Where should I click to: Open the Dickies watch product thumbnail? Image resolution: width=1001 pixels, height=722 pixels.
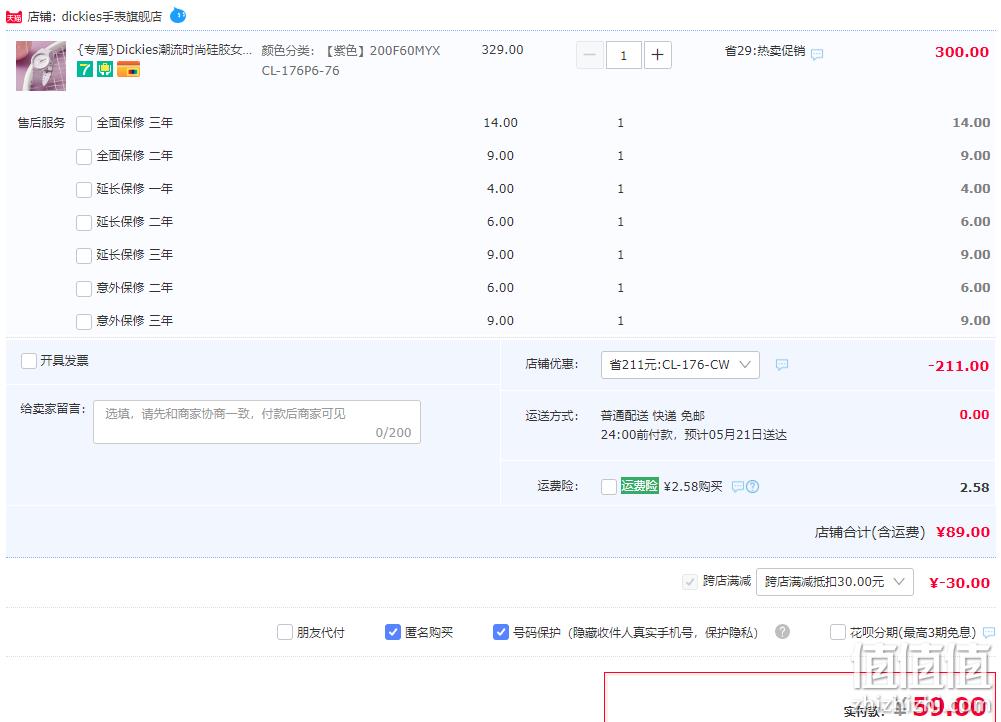pyautogui.click(x=41, y=66)
